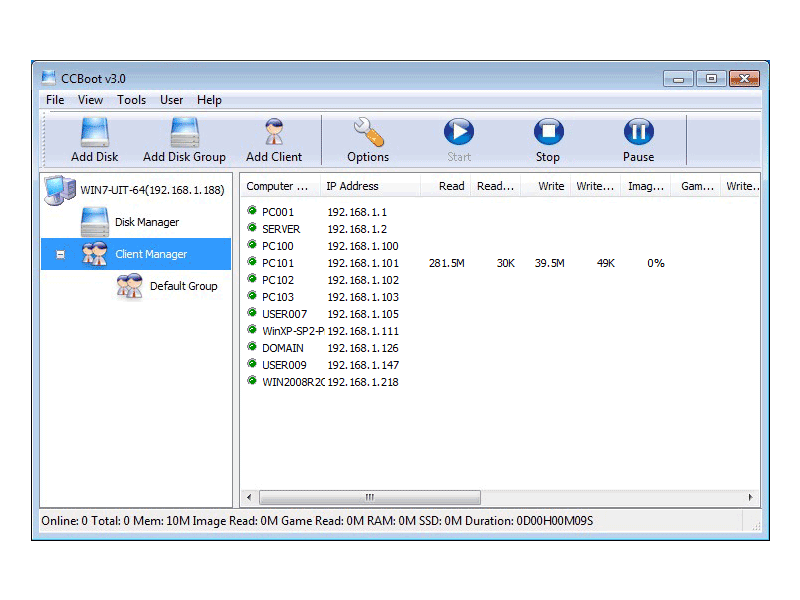Click the 0% image value for PC101

pos(656,263)
